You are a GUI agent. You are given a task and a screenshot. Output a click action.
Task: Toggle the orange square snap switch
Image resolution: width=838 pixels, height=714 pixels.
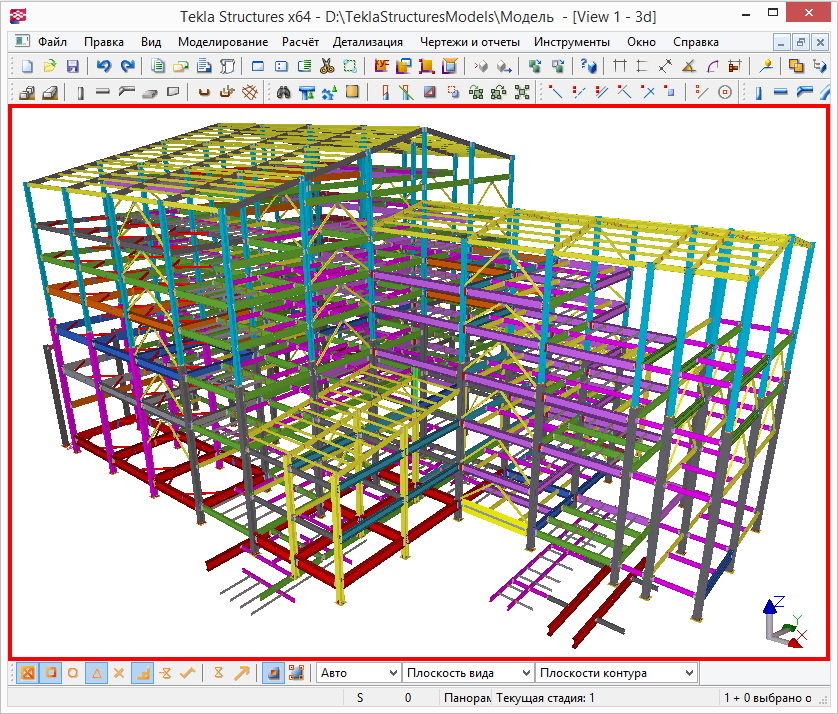(x=51, y=673)
